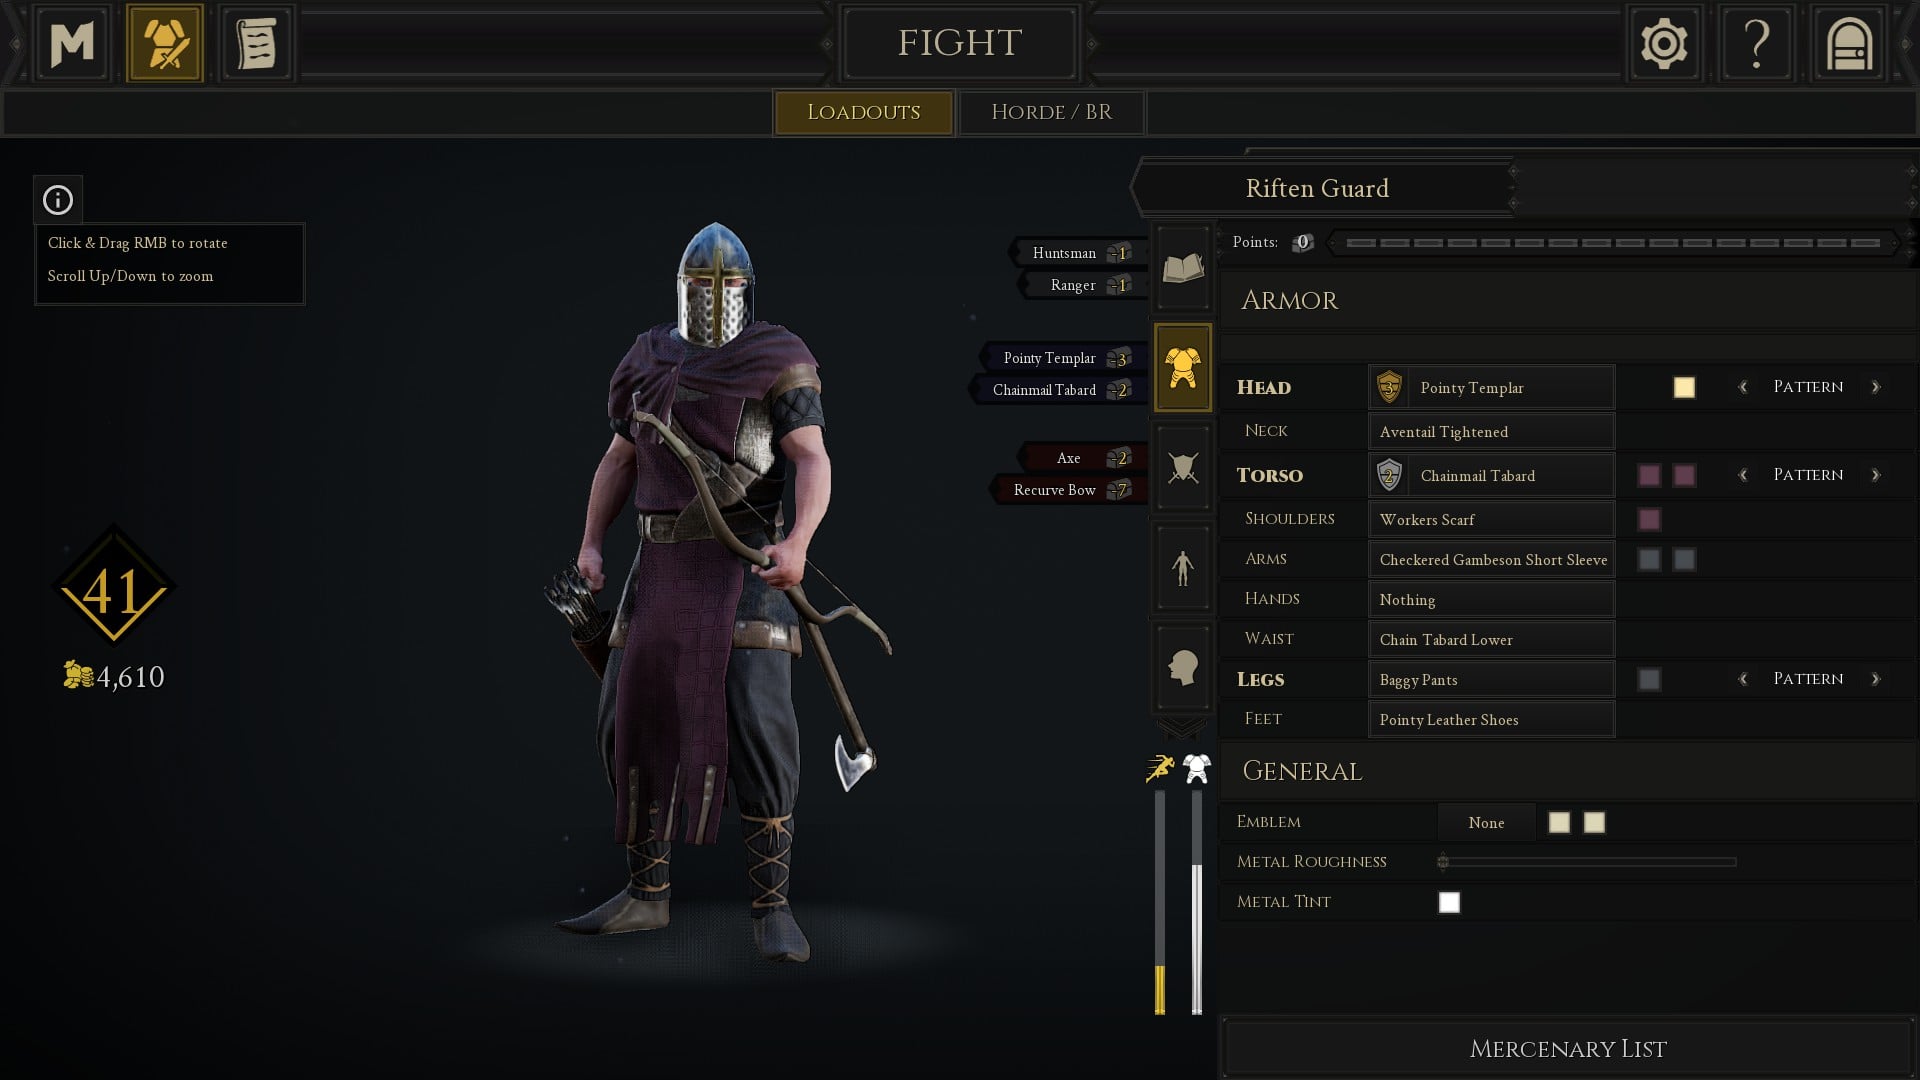
Task: Click the exit door icon
Action: click(x=1849, y=43)
